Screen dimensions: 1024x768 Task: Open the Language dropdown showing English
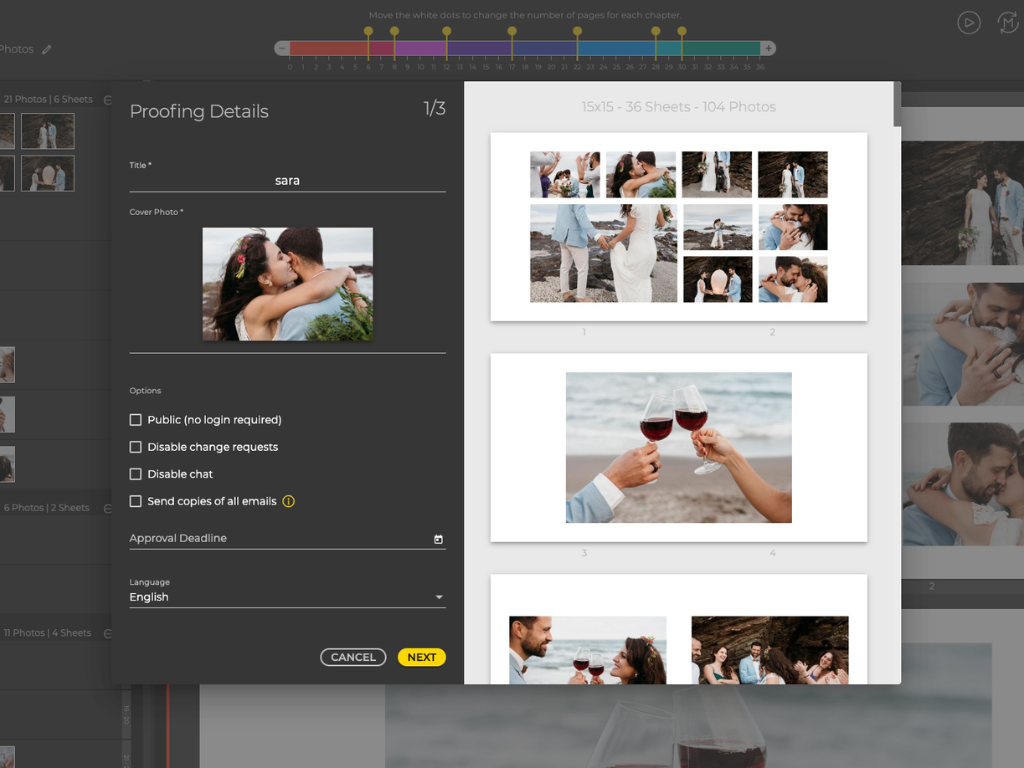[x=287, y=597]
